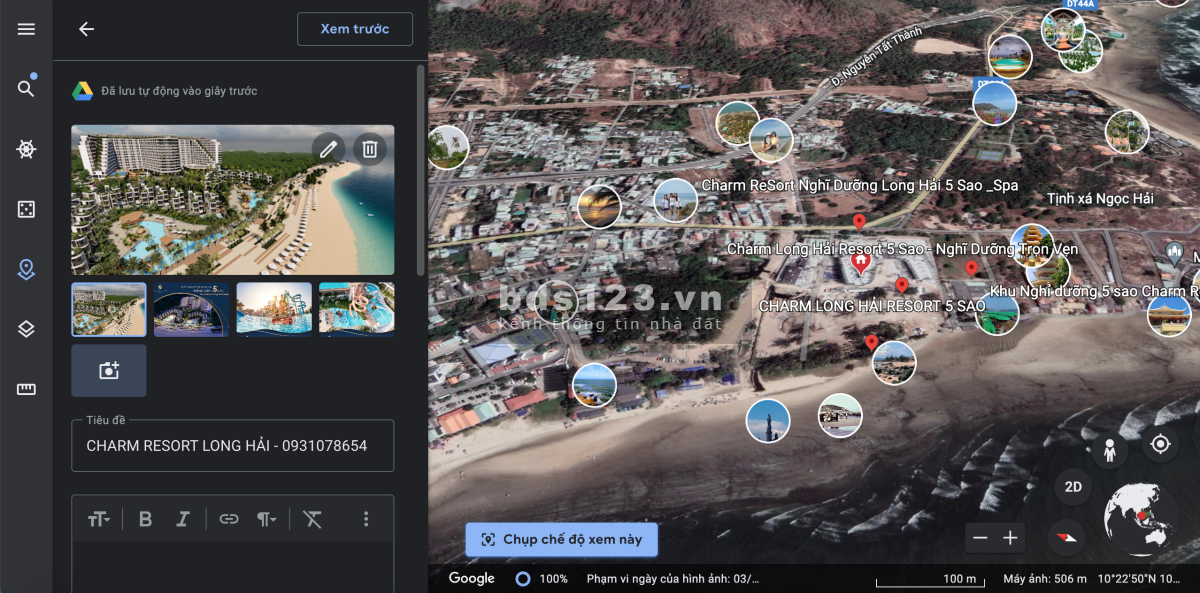The width and height of the screenshot is (1200, 593).
Task: Click into the description text editor area
Action: coord(232,566)
